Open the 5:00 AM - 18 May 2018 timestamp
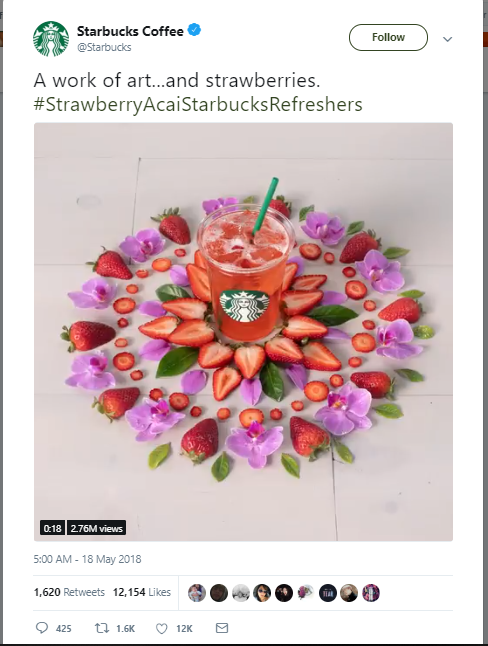Screen dimensions: 488x646 pyautogui.click(x=87, y=559)
